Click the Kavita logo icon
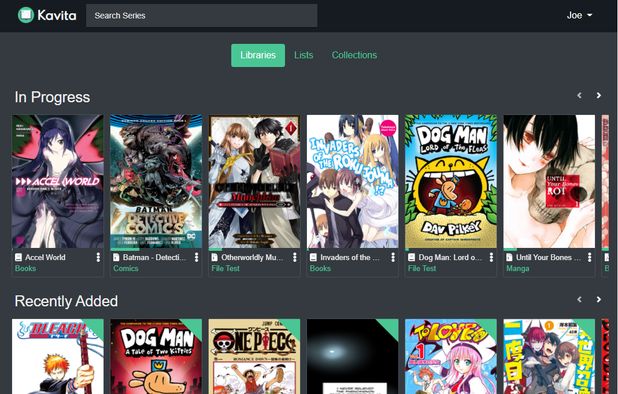Viewport: 618px width, 394px height. pos(26,15)
